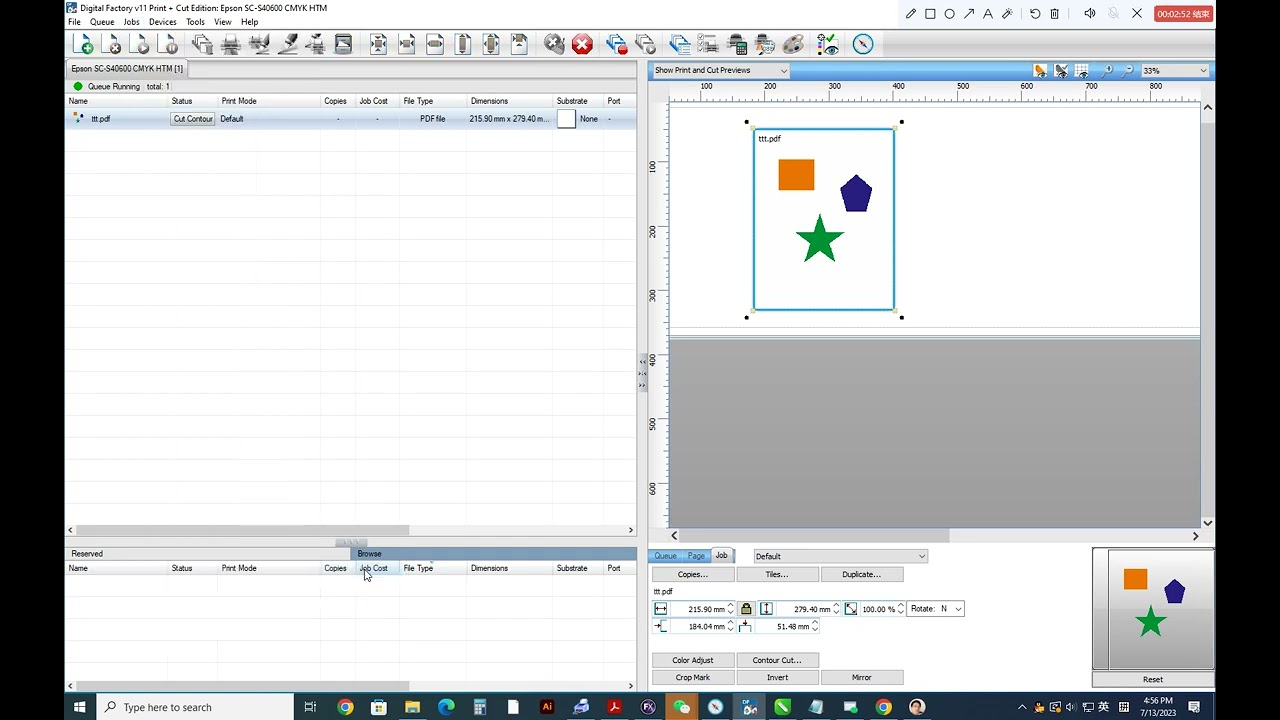Click the fit-height double arrow page icon
Screen dimensions: 1280x720
click(463, 44)
